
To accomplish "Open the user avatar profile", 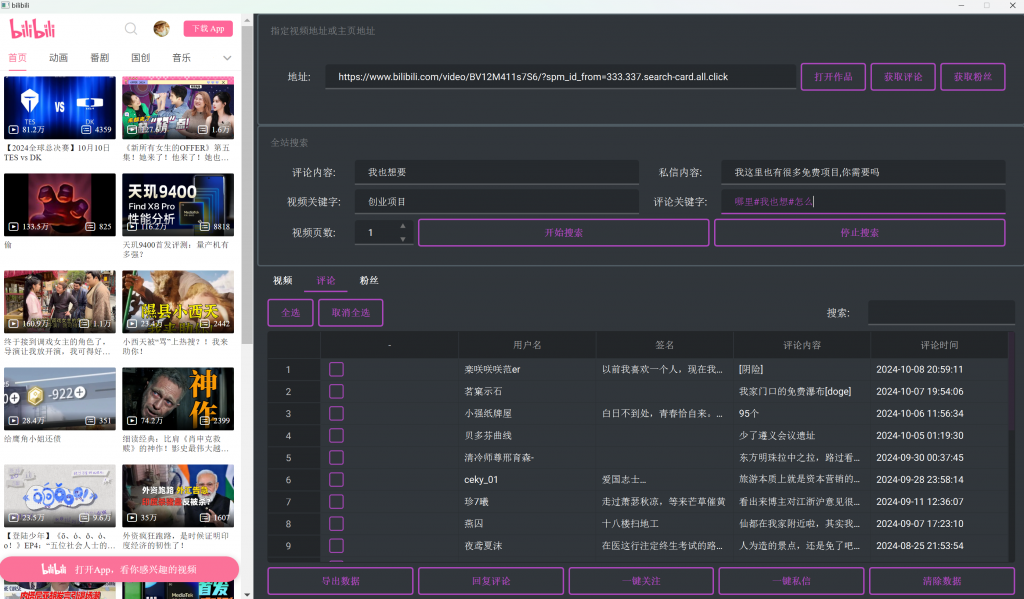I will pos(161,29).
